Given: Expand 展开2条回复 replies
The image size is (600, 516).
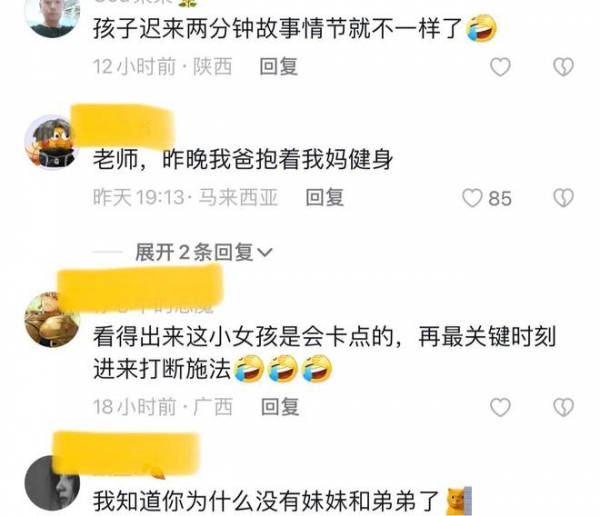Looking at the screenshot, I should 204,252.
